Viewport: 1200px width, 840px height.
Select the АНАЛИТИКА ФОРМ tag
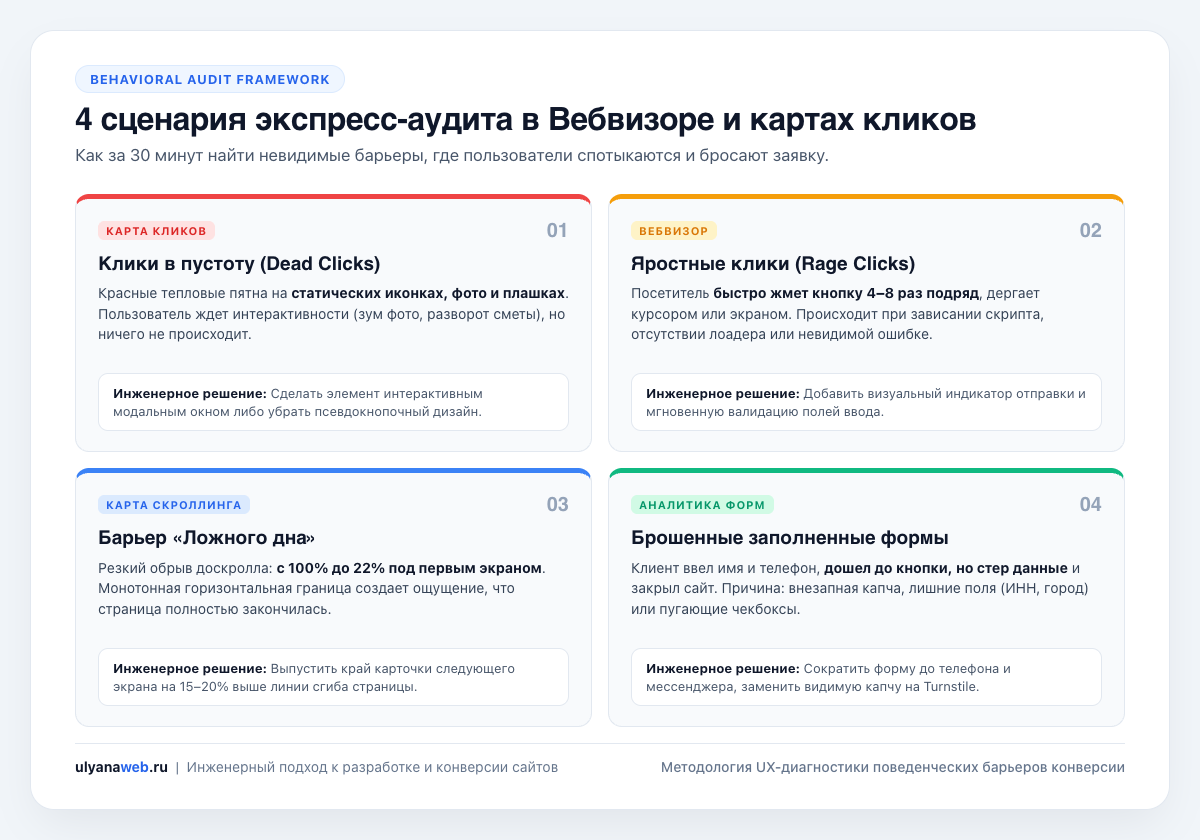702,505
